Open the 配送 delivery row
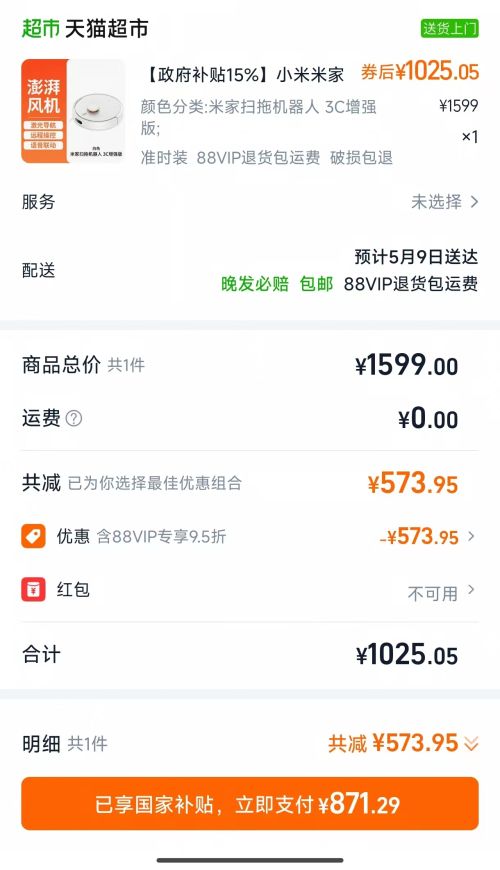500x870 pixels. 250,270
